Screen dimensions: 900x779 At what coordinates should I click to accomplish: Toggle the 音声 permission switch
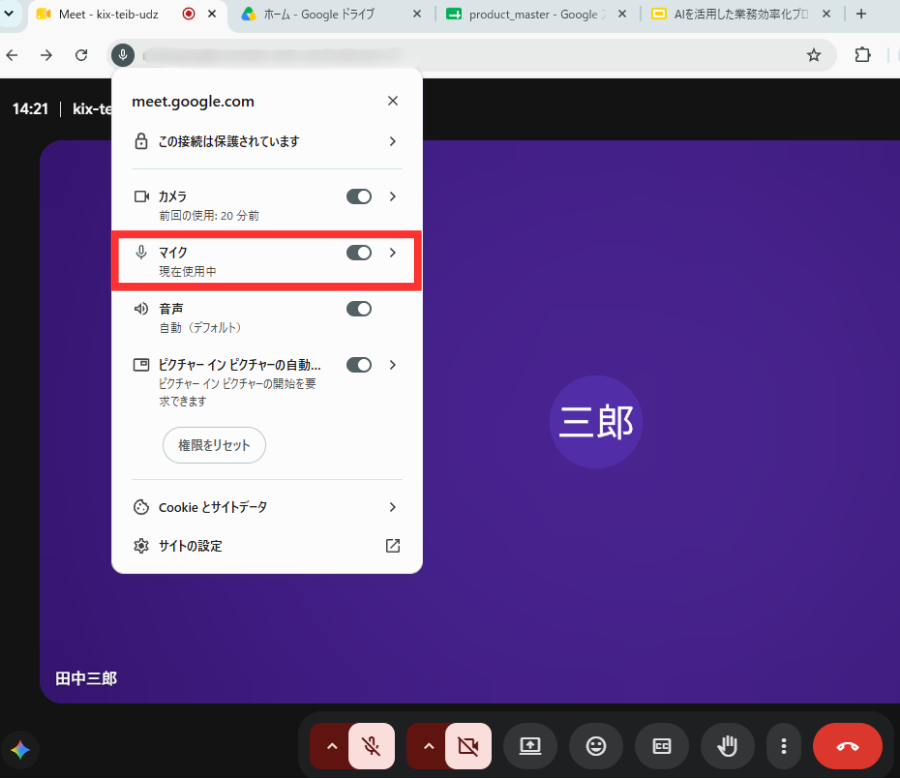tap(359, 309)
